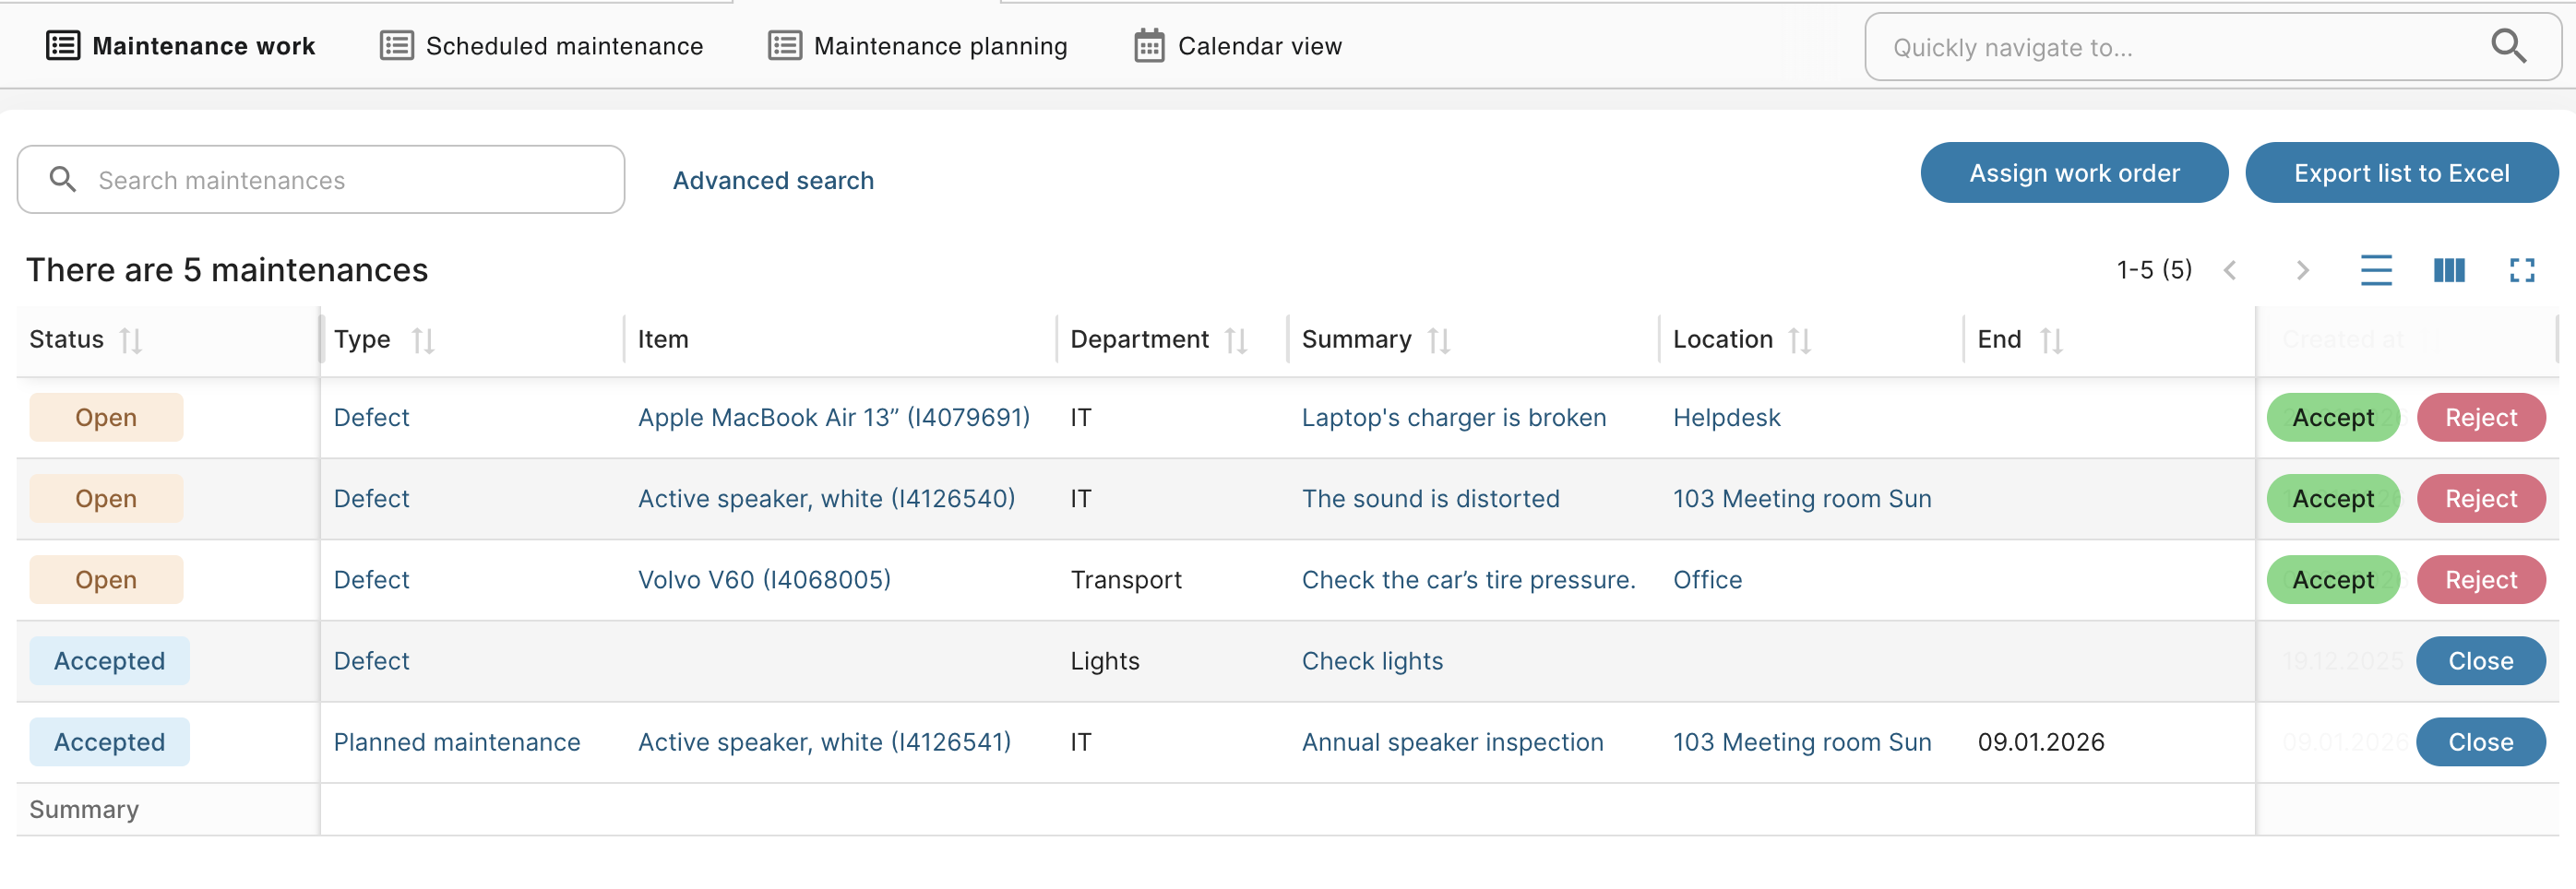Sort table by Status column
Screen dimensions: 2576x889
click(x=131, y=341)
